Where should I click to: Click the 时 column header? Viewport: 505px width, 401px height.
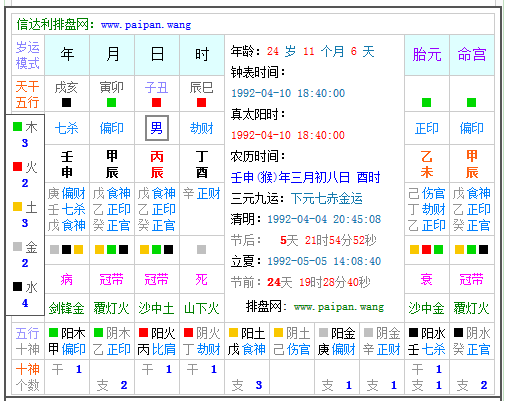(x=202, y=54)
